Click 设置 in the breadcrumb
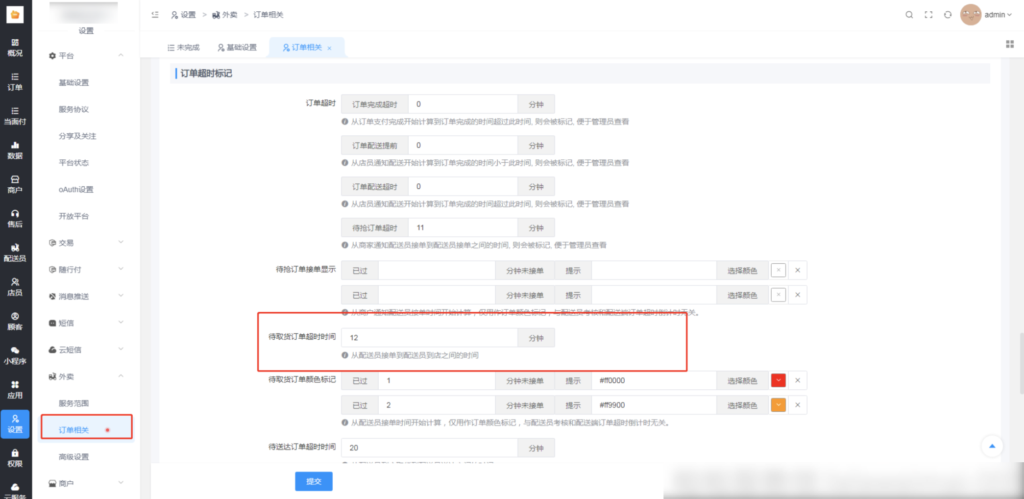The height and width of the screenshot is (499, 1024). click(x=184, y=14)
